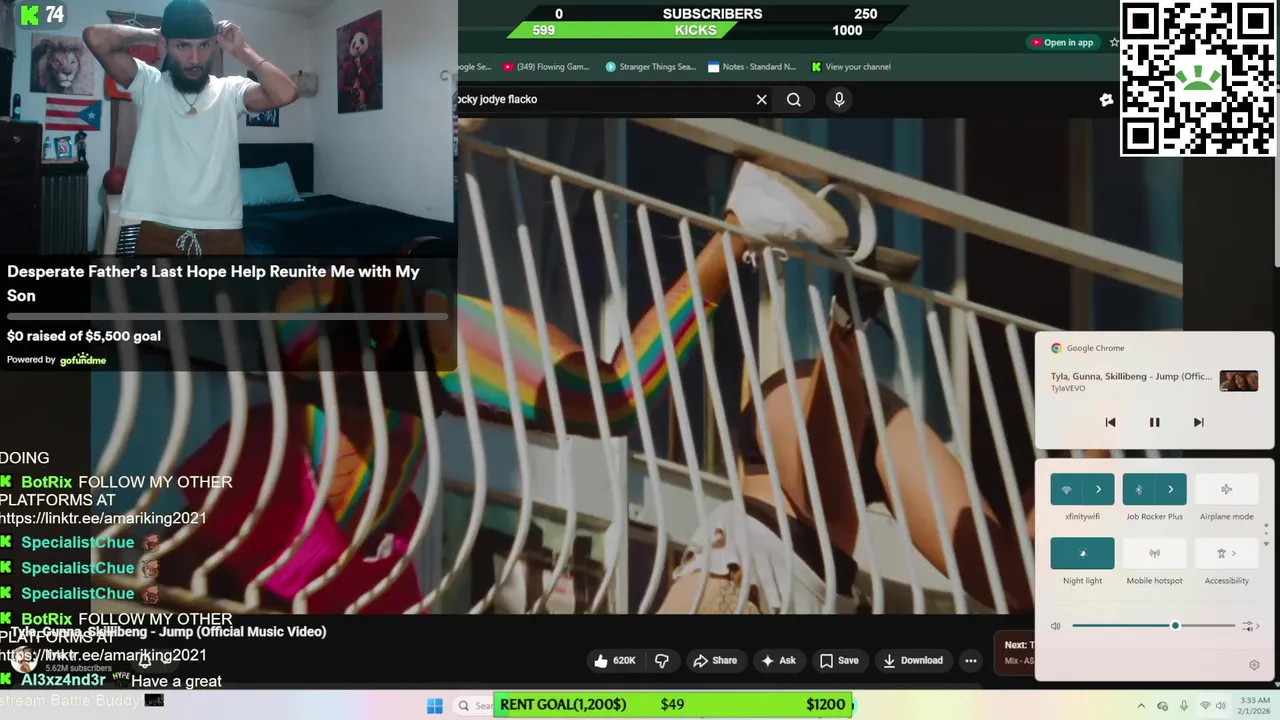Click the taskbar search box
Screen dimensions: 1280x720
coord(474,705)
